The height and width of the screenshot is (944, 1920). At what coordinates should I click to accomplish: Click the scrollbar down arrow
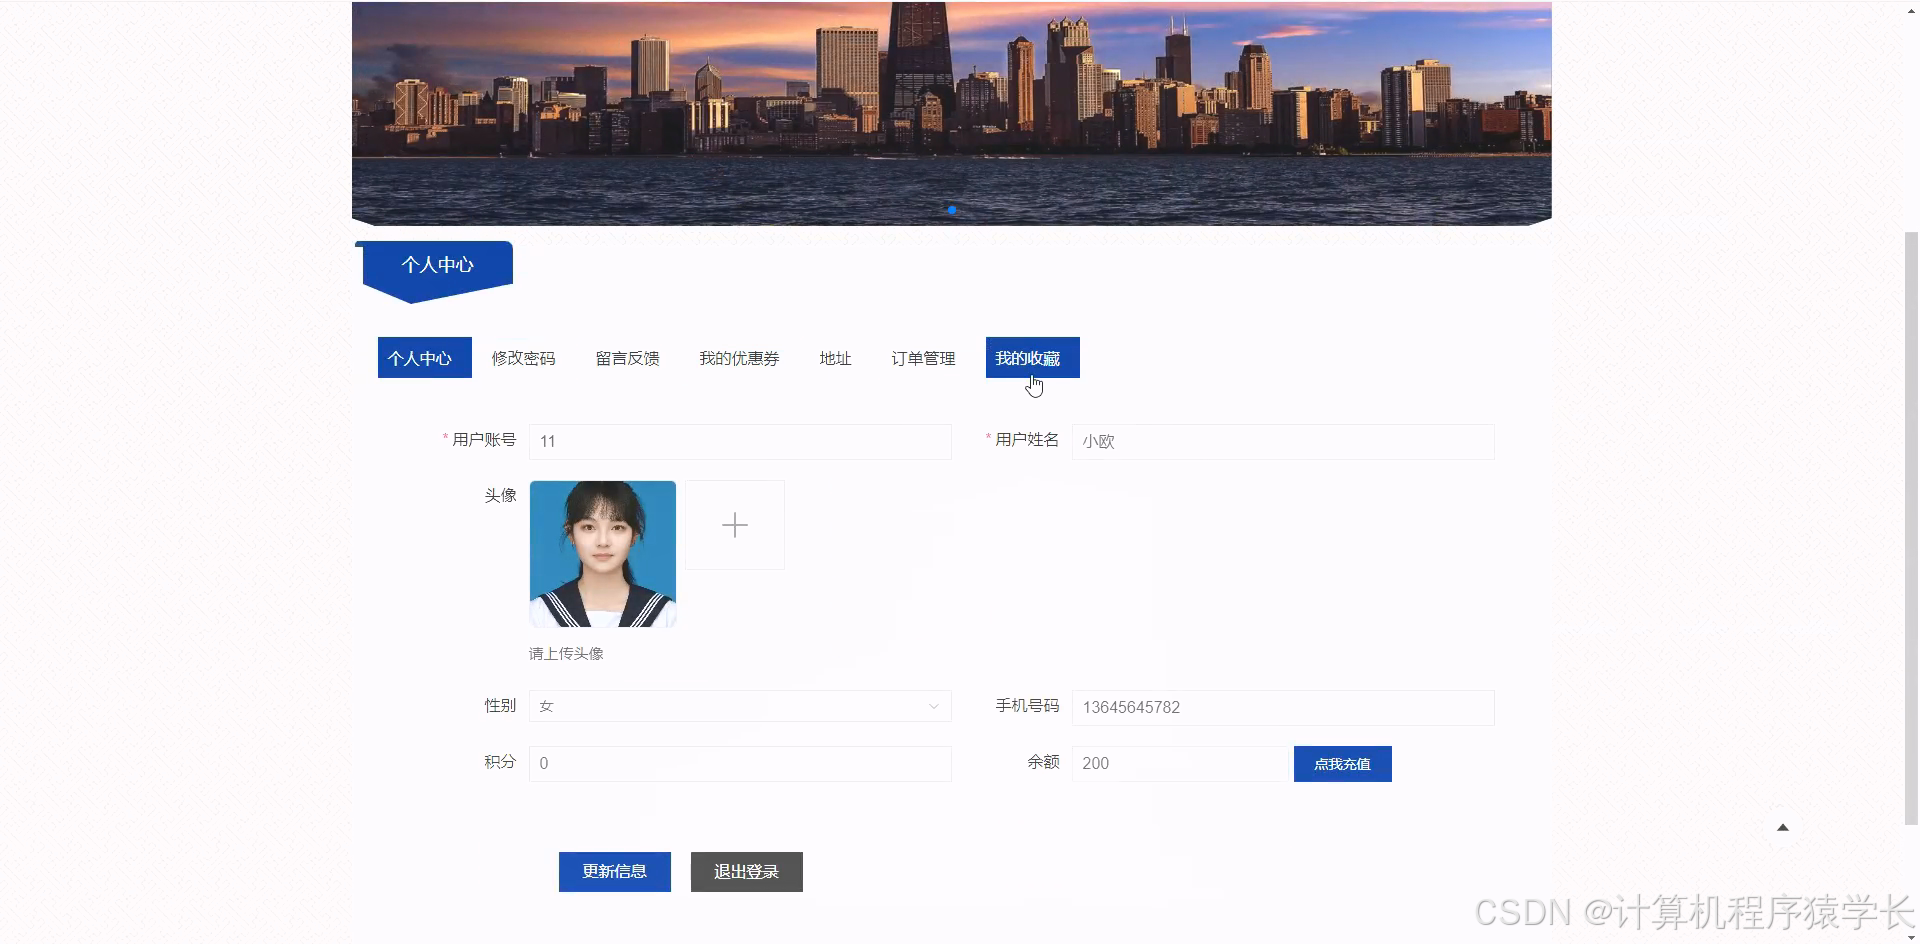pyautogui.click(x=1911, y=935)
